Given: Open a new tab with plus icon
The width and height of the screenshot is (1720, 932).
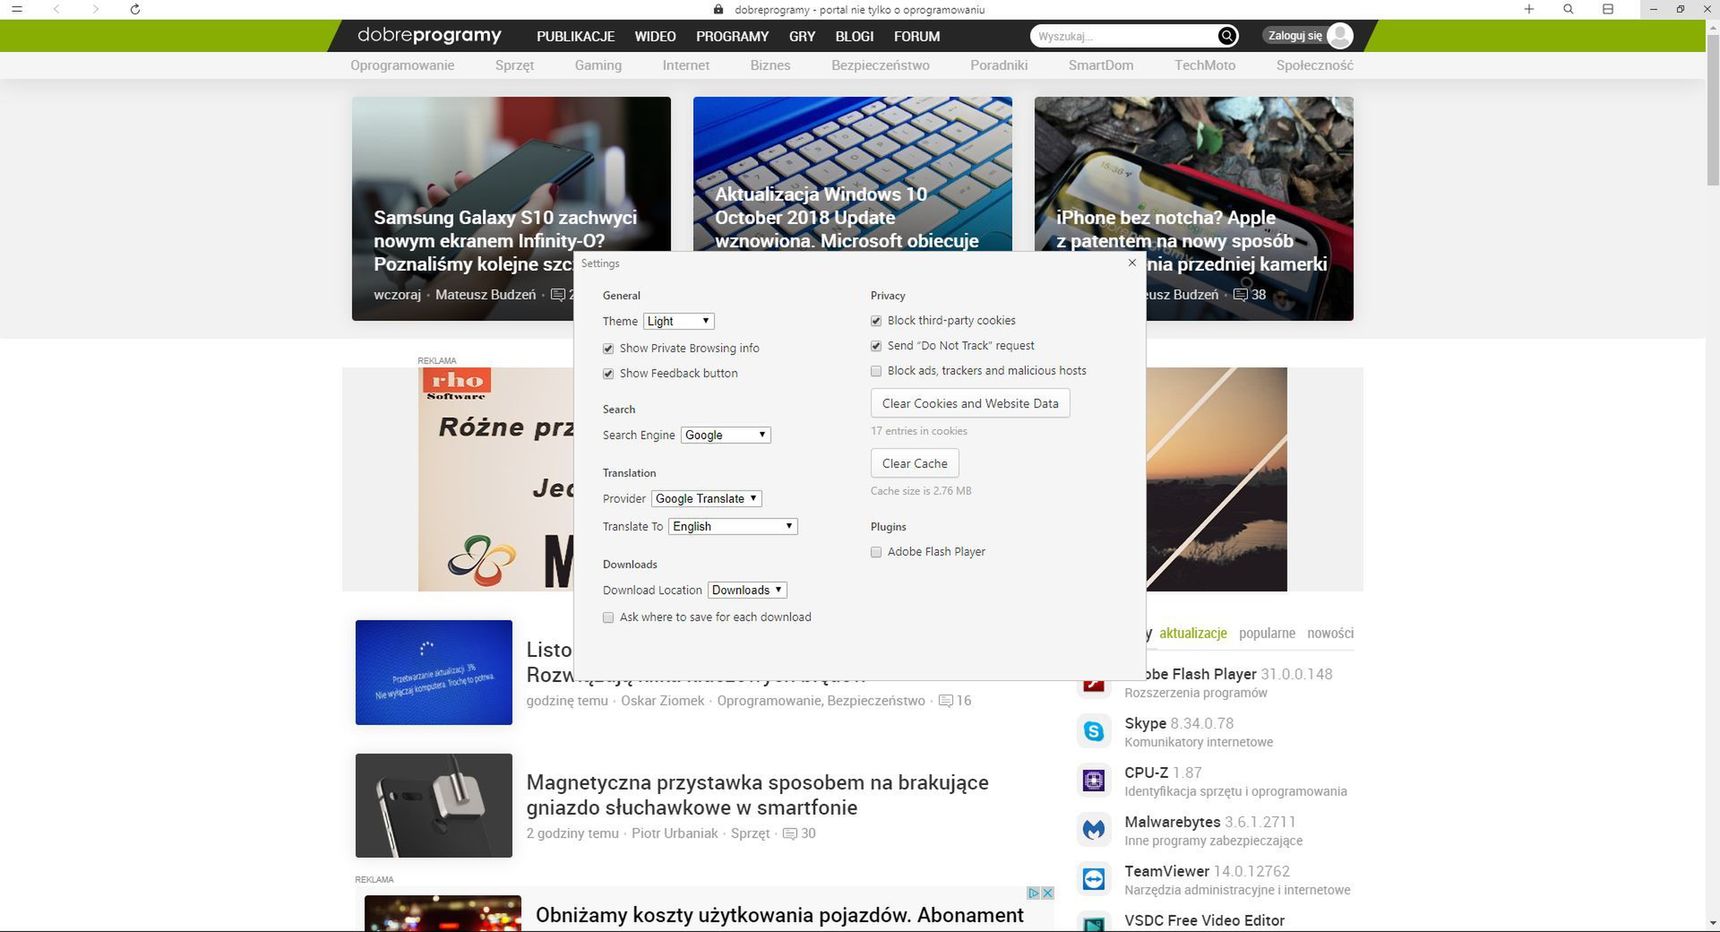Looking at the screenshot, I should 1529,9.
